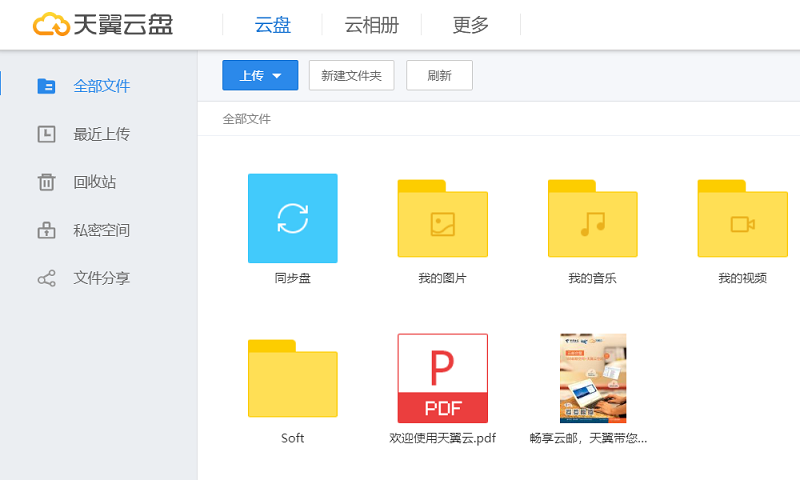Open the 我的视频 video folder
This screenshot has height=480, width=800.
point(742,222)
